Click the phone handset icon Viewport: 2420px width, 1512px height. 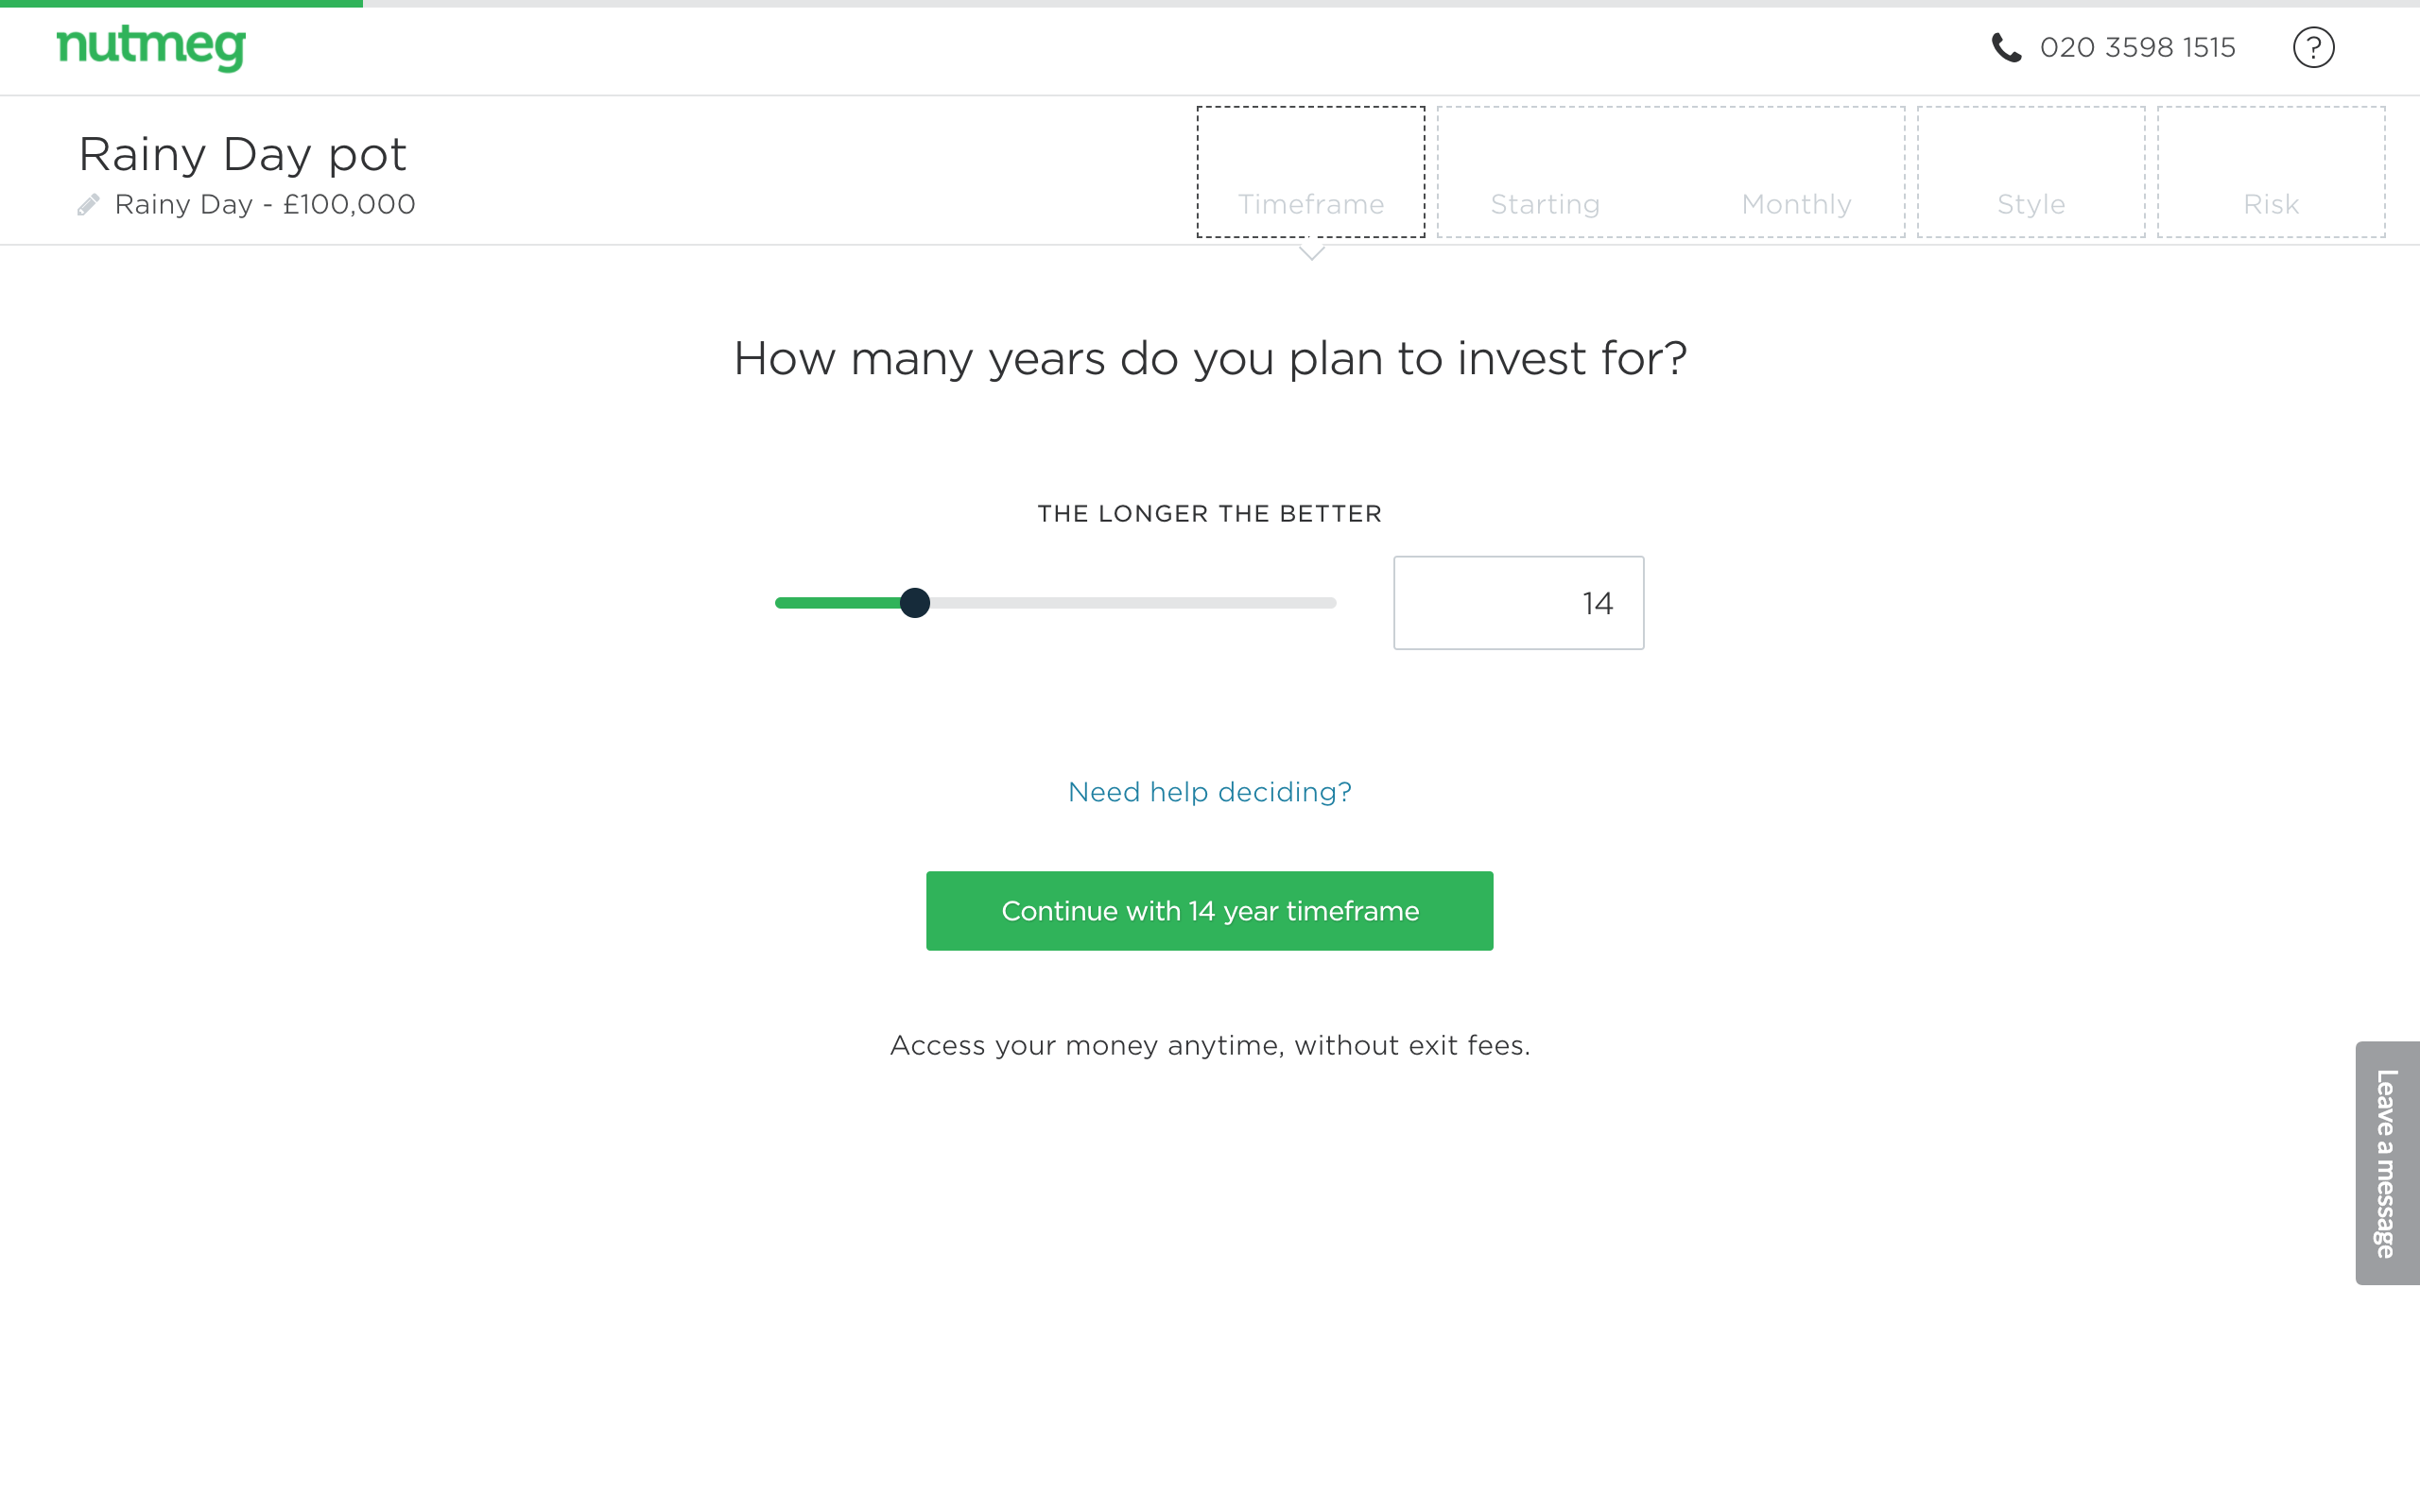[2006, 47]
